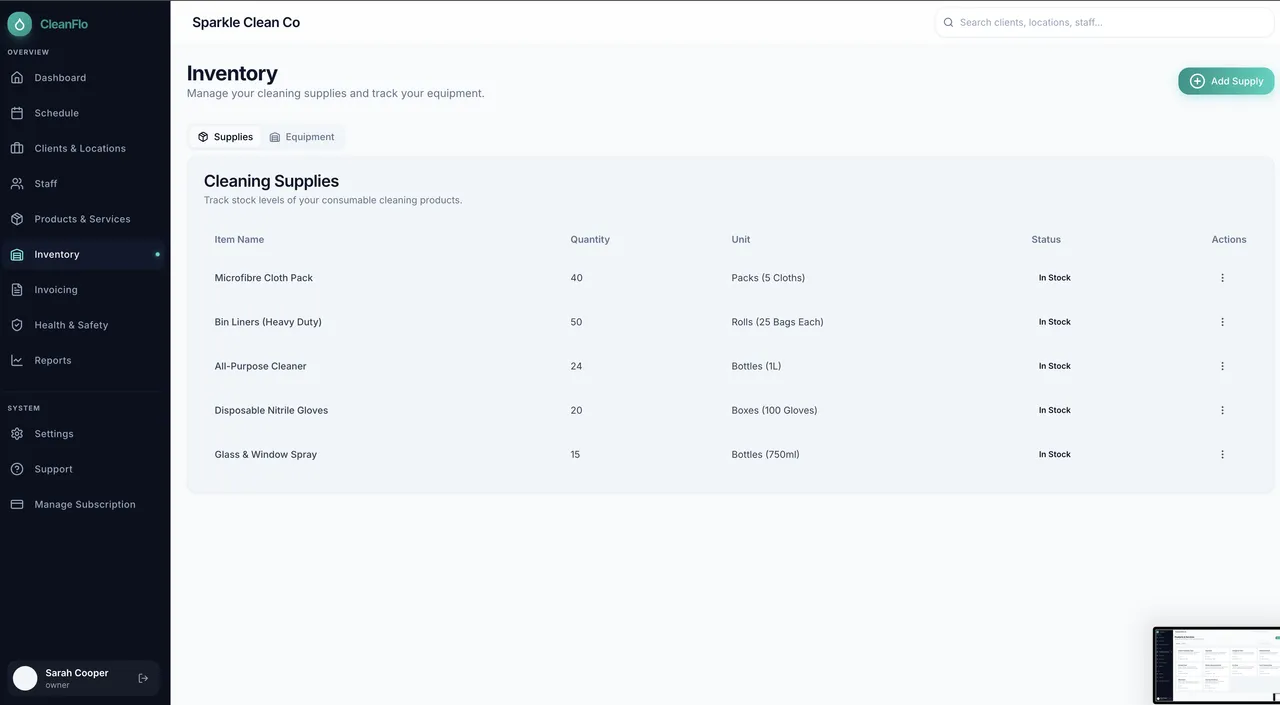Viewport: 1280px width, 705px height.
Task: Open Products & Services box icon
Action: 17,219
